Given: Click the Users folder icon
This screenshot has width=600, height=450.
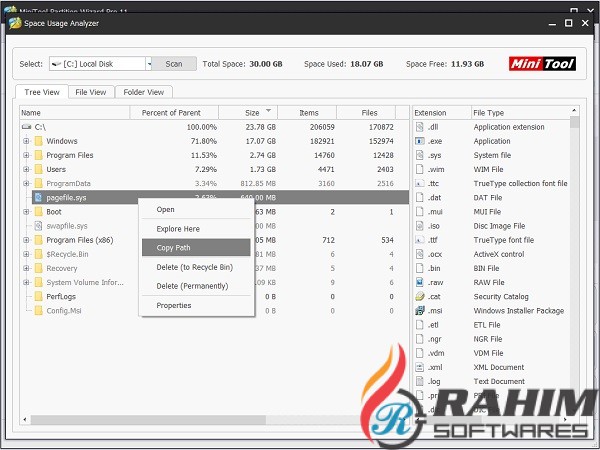Looking at the screenshot, I should pyautogui.click(x=38, y=170).
